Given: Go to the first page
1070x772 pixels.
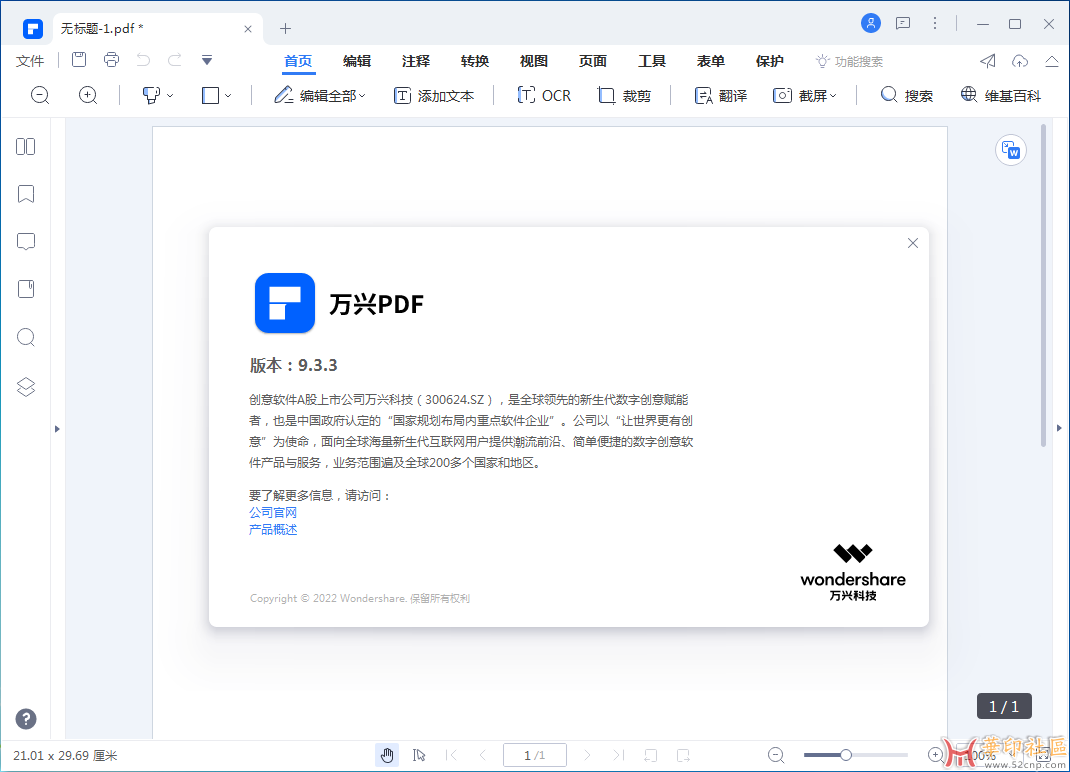Looking at the screenshot, I should [x=451, y=755].
